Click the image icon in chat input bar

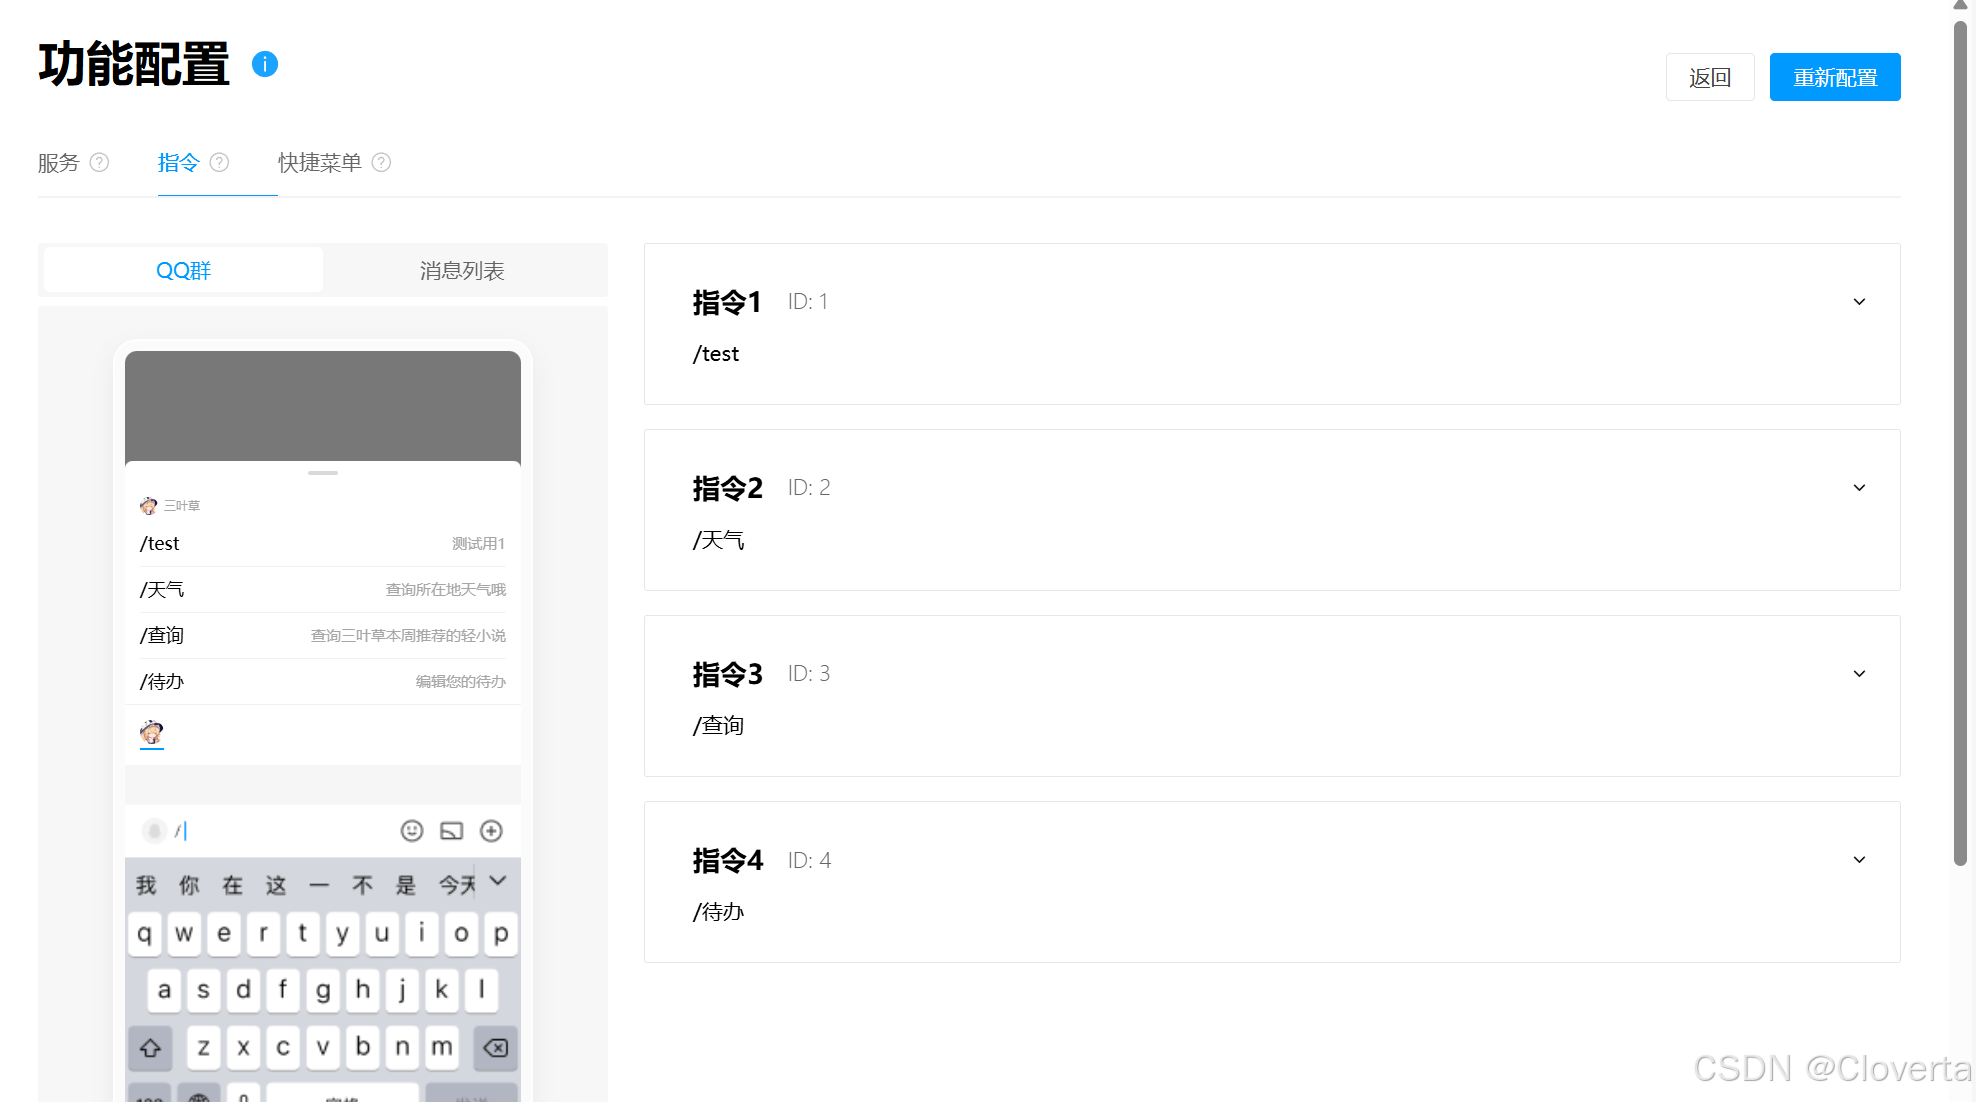452,831
